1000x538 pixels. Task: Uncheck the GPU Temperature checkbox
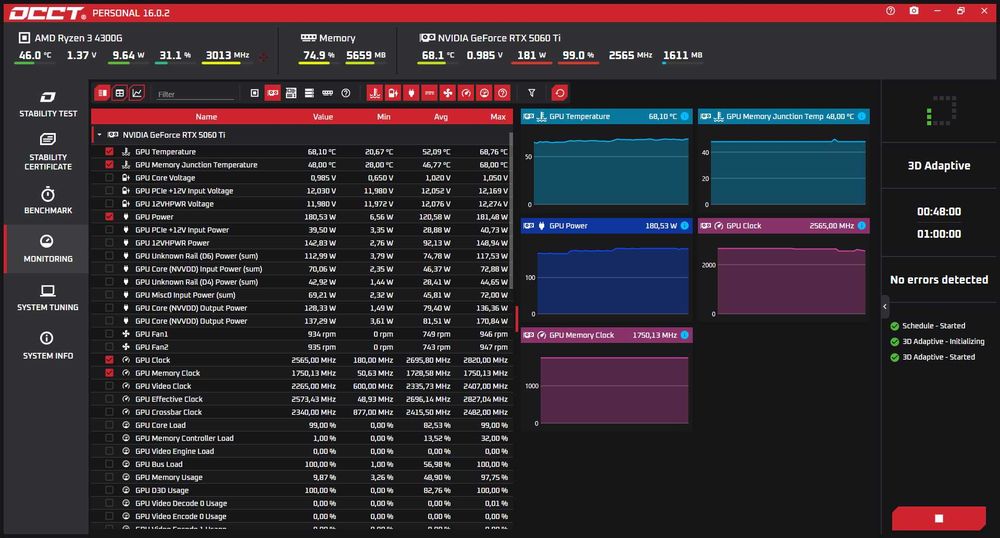tap(109, 152)
